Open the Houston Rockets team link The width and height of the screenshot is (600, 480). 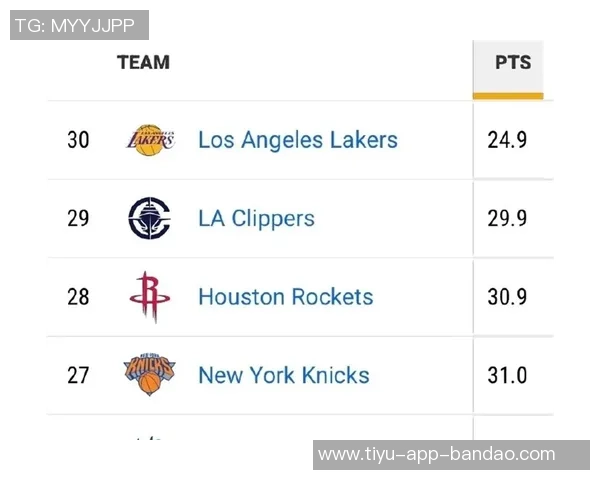[285, 297]
